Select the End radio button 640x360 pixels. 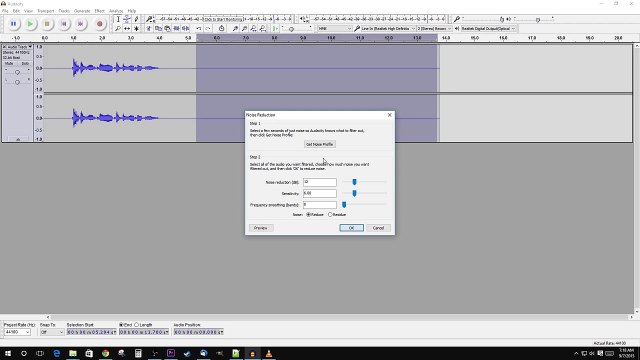pos(121,325)
